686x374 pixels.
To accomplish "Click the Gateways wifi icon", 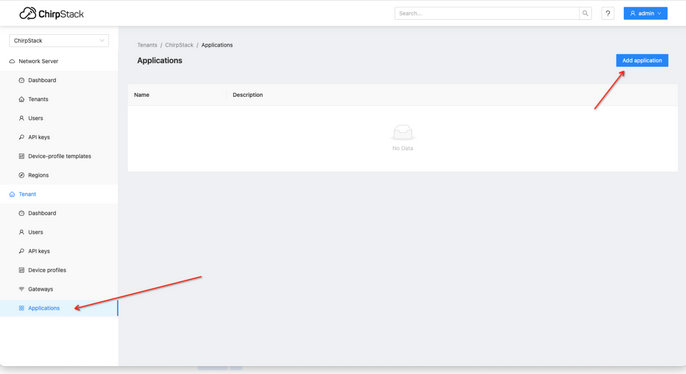I will click(21, 289).
